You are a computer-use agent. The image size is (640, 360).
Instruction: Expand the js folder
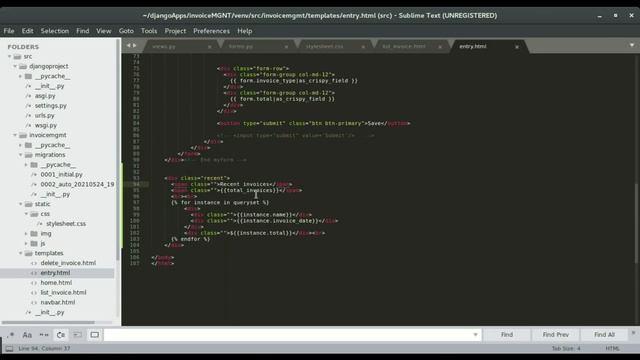[26, 244]
